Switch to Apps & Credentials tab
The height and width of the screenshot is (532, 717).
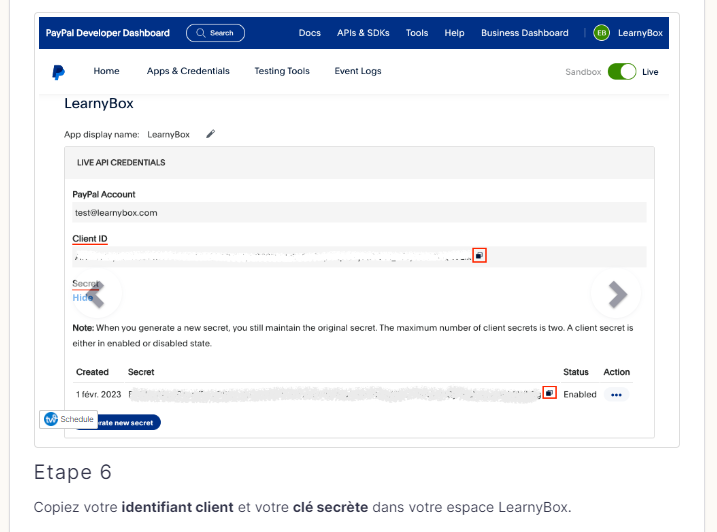pos(188,72)
